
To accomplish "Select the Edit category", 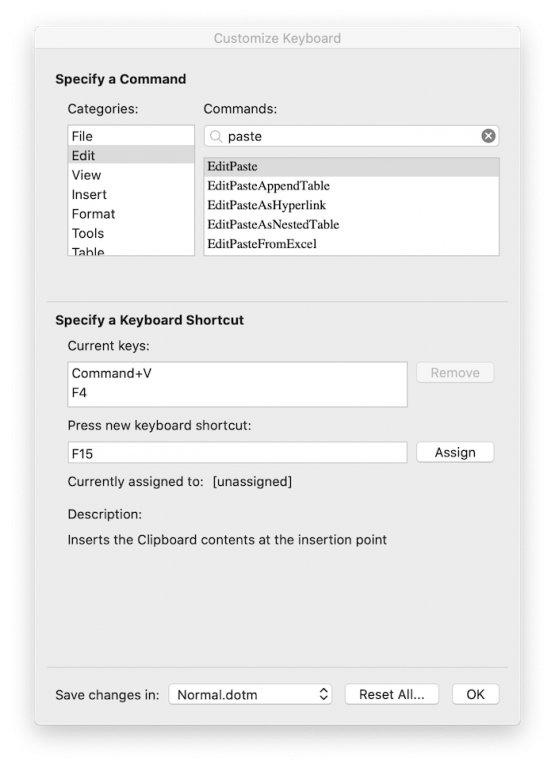I will (x=131, y=155).
